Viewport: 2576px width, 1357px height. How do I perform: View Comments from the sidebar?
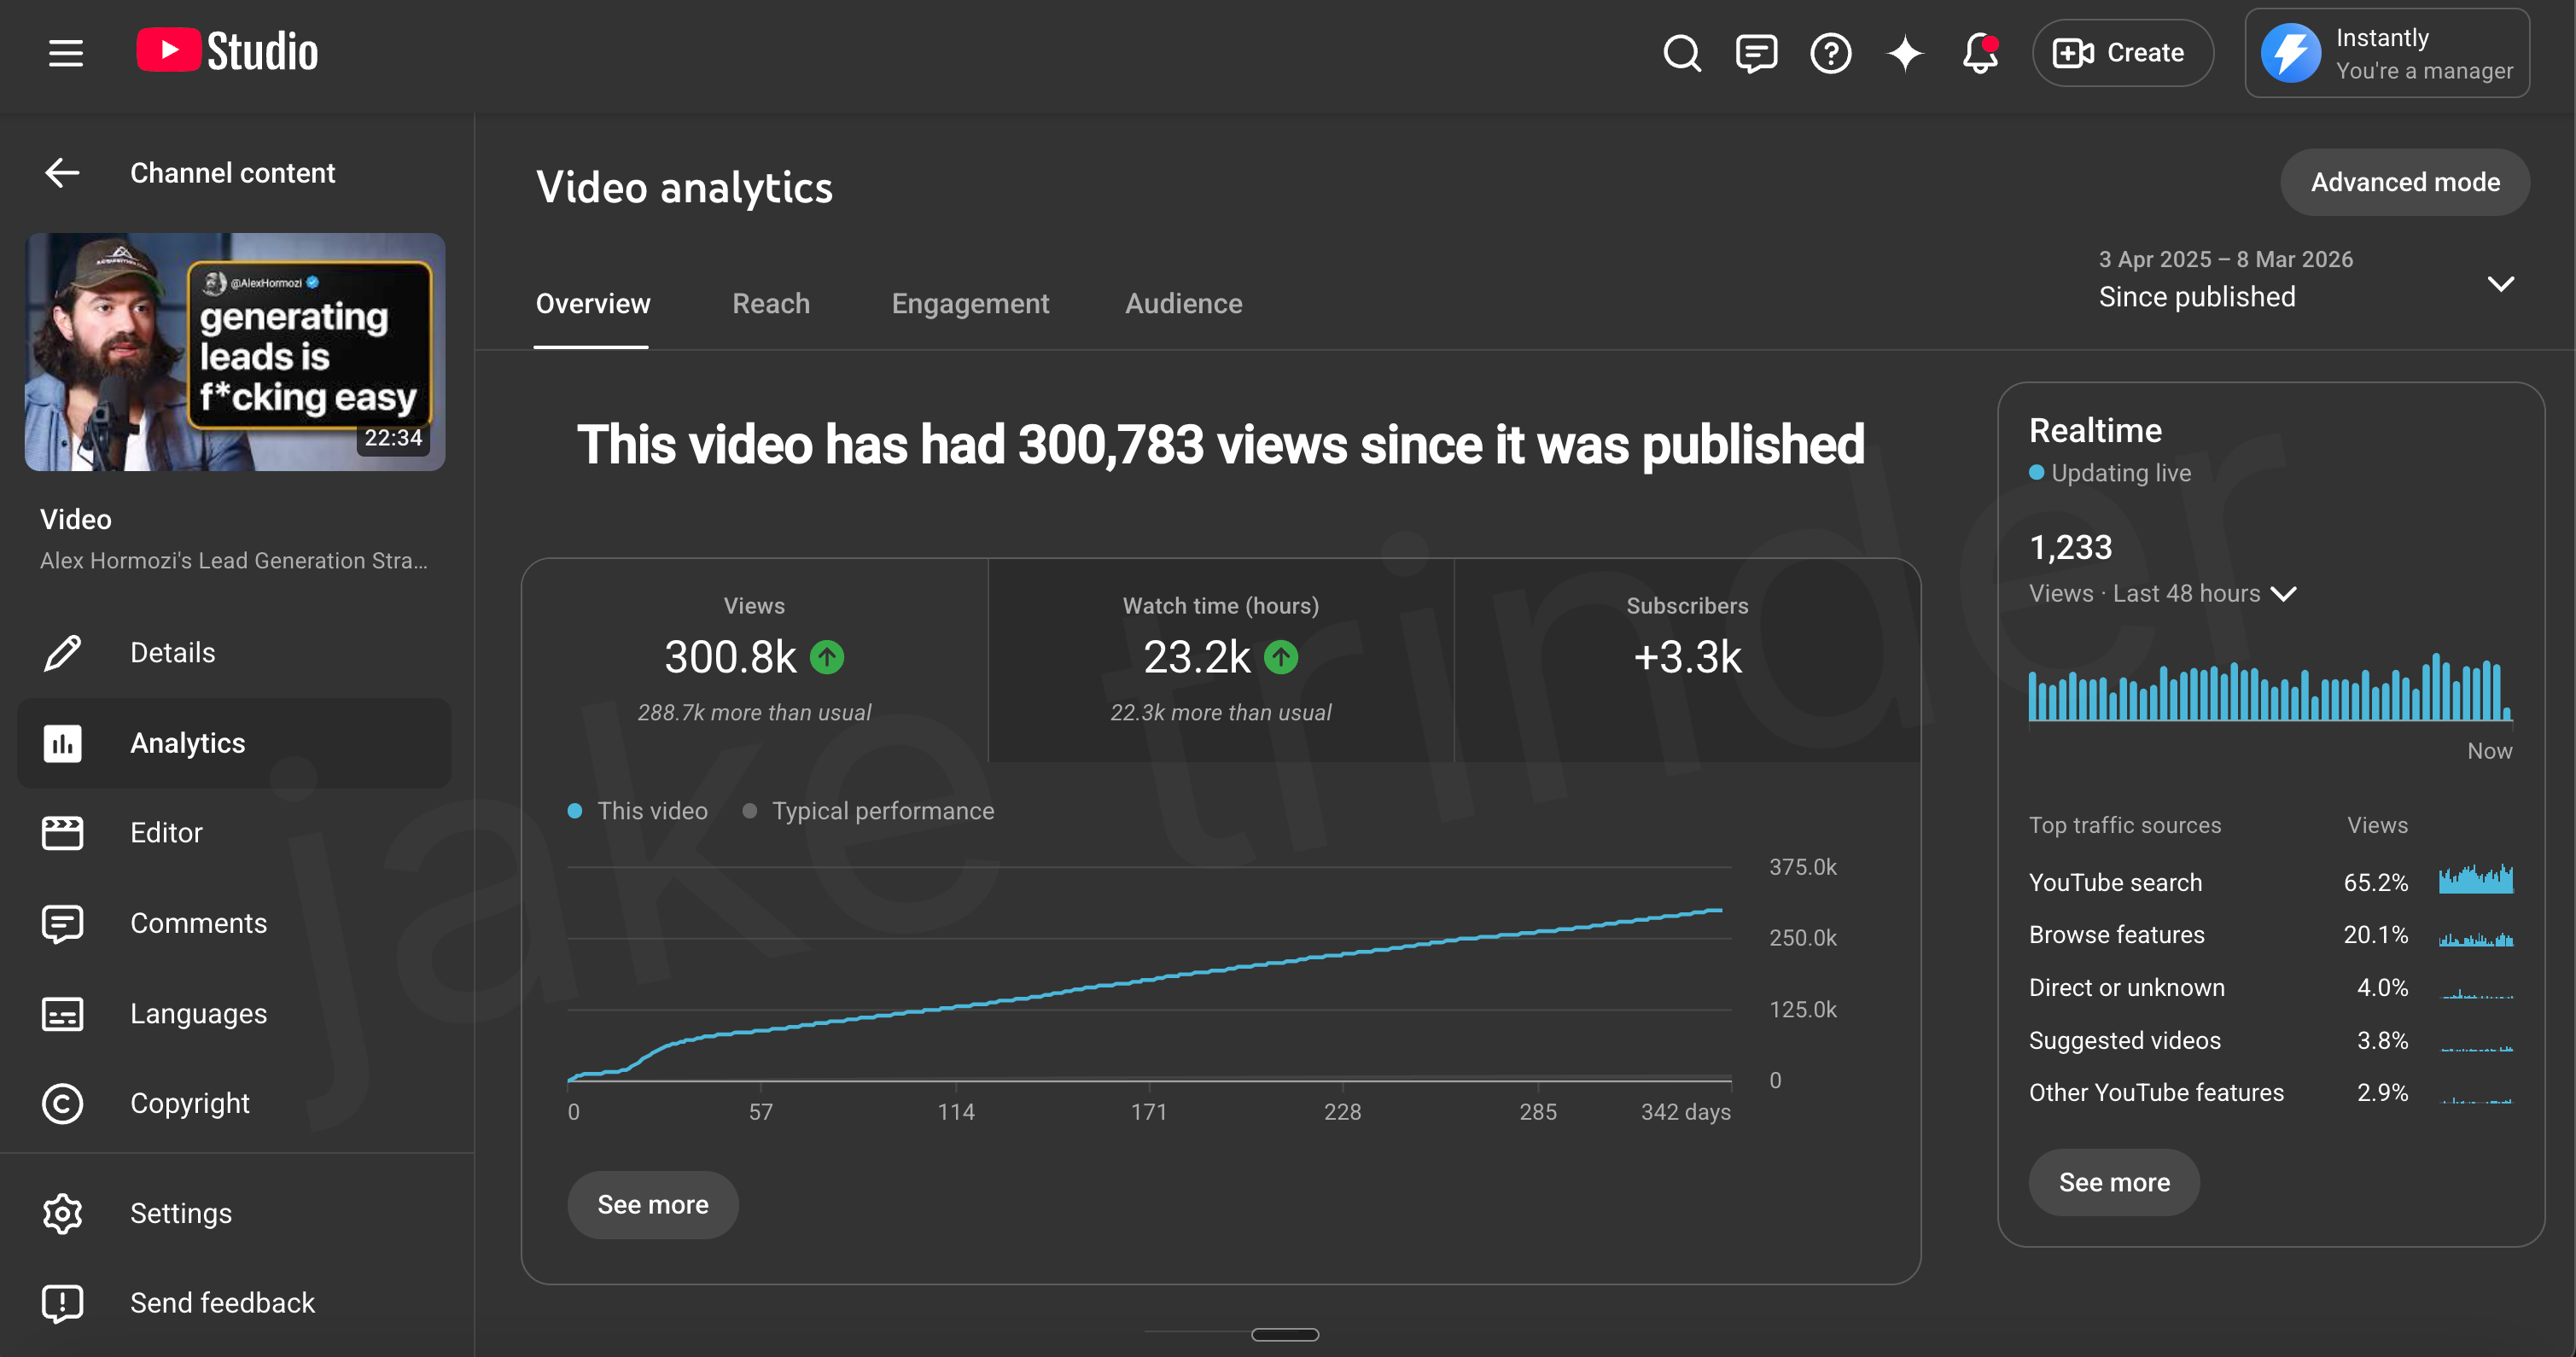(x=198, y=922)
